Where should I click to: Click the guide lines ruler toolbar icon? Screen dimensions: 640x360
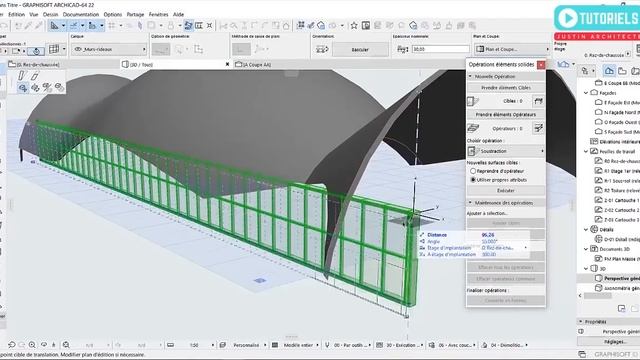[x=54, y=26]
